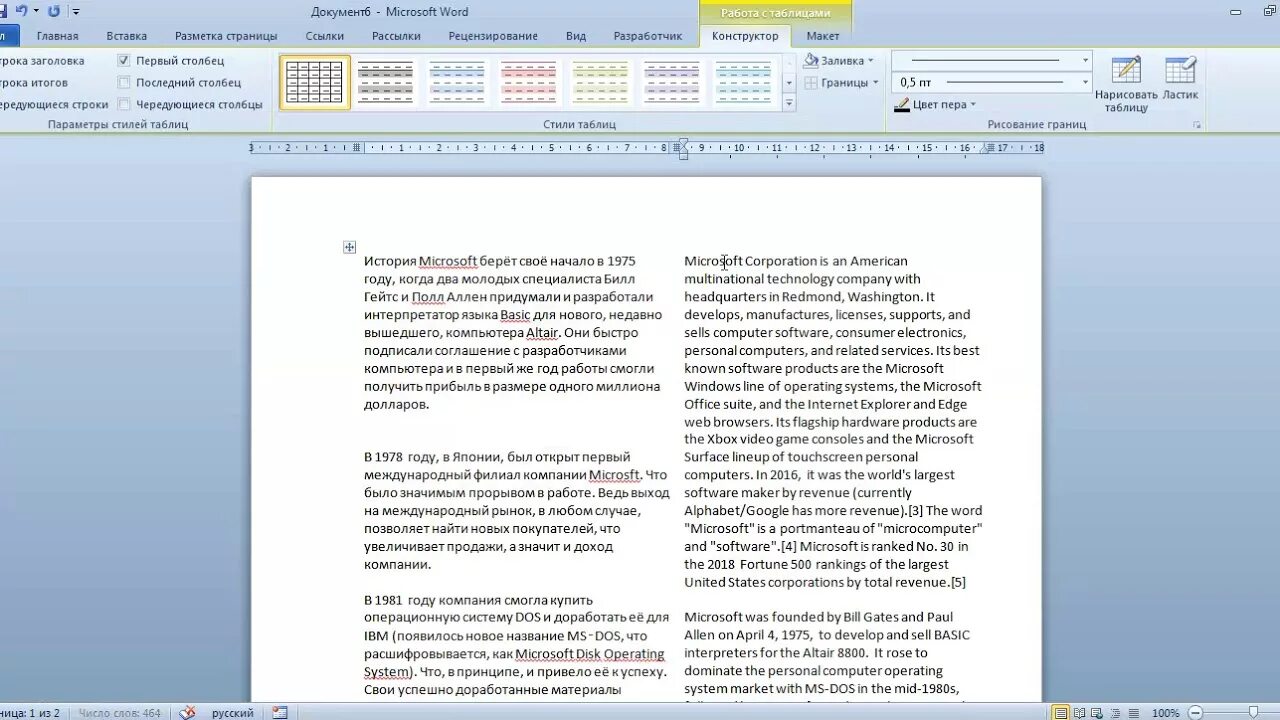Open the pen line style combo box

991,60
